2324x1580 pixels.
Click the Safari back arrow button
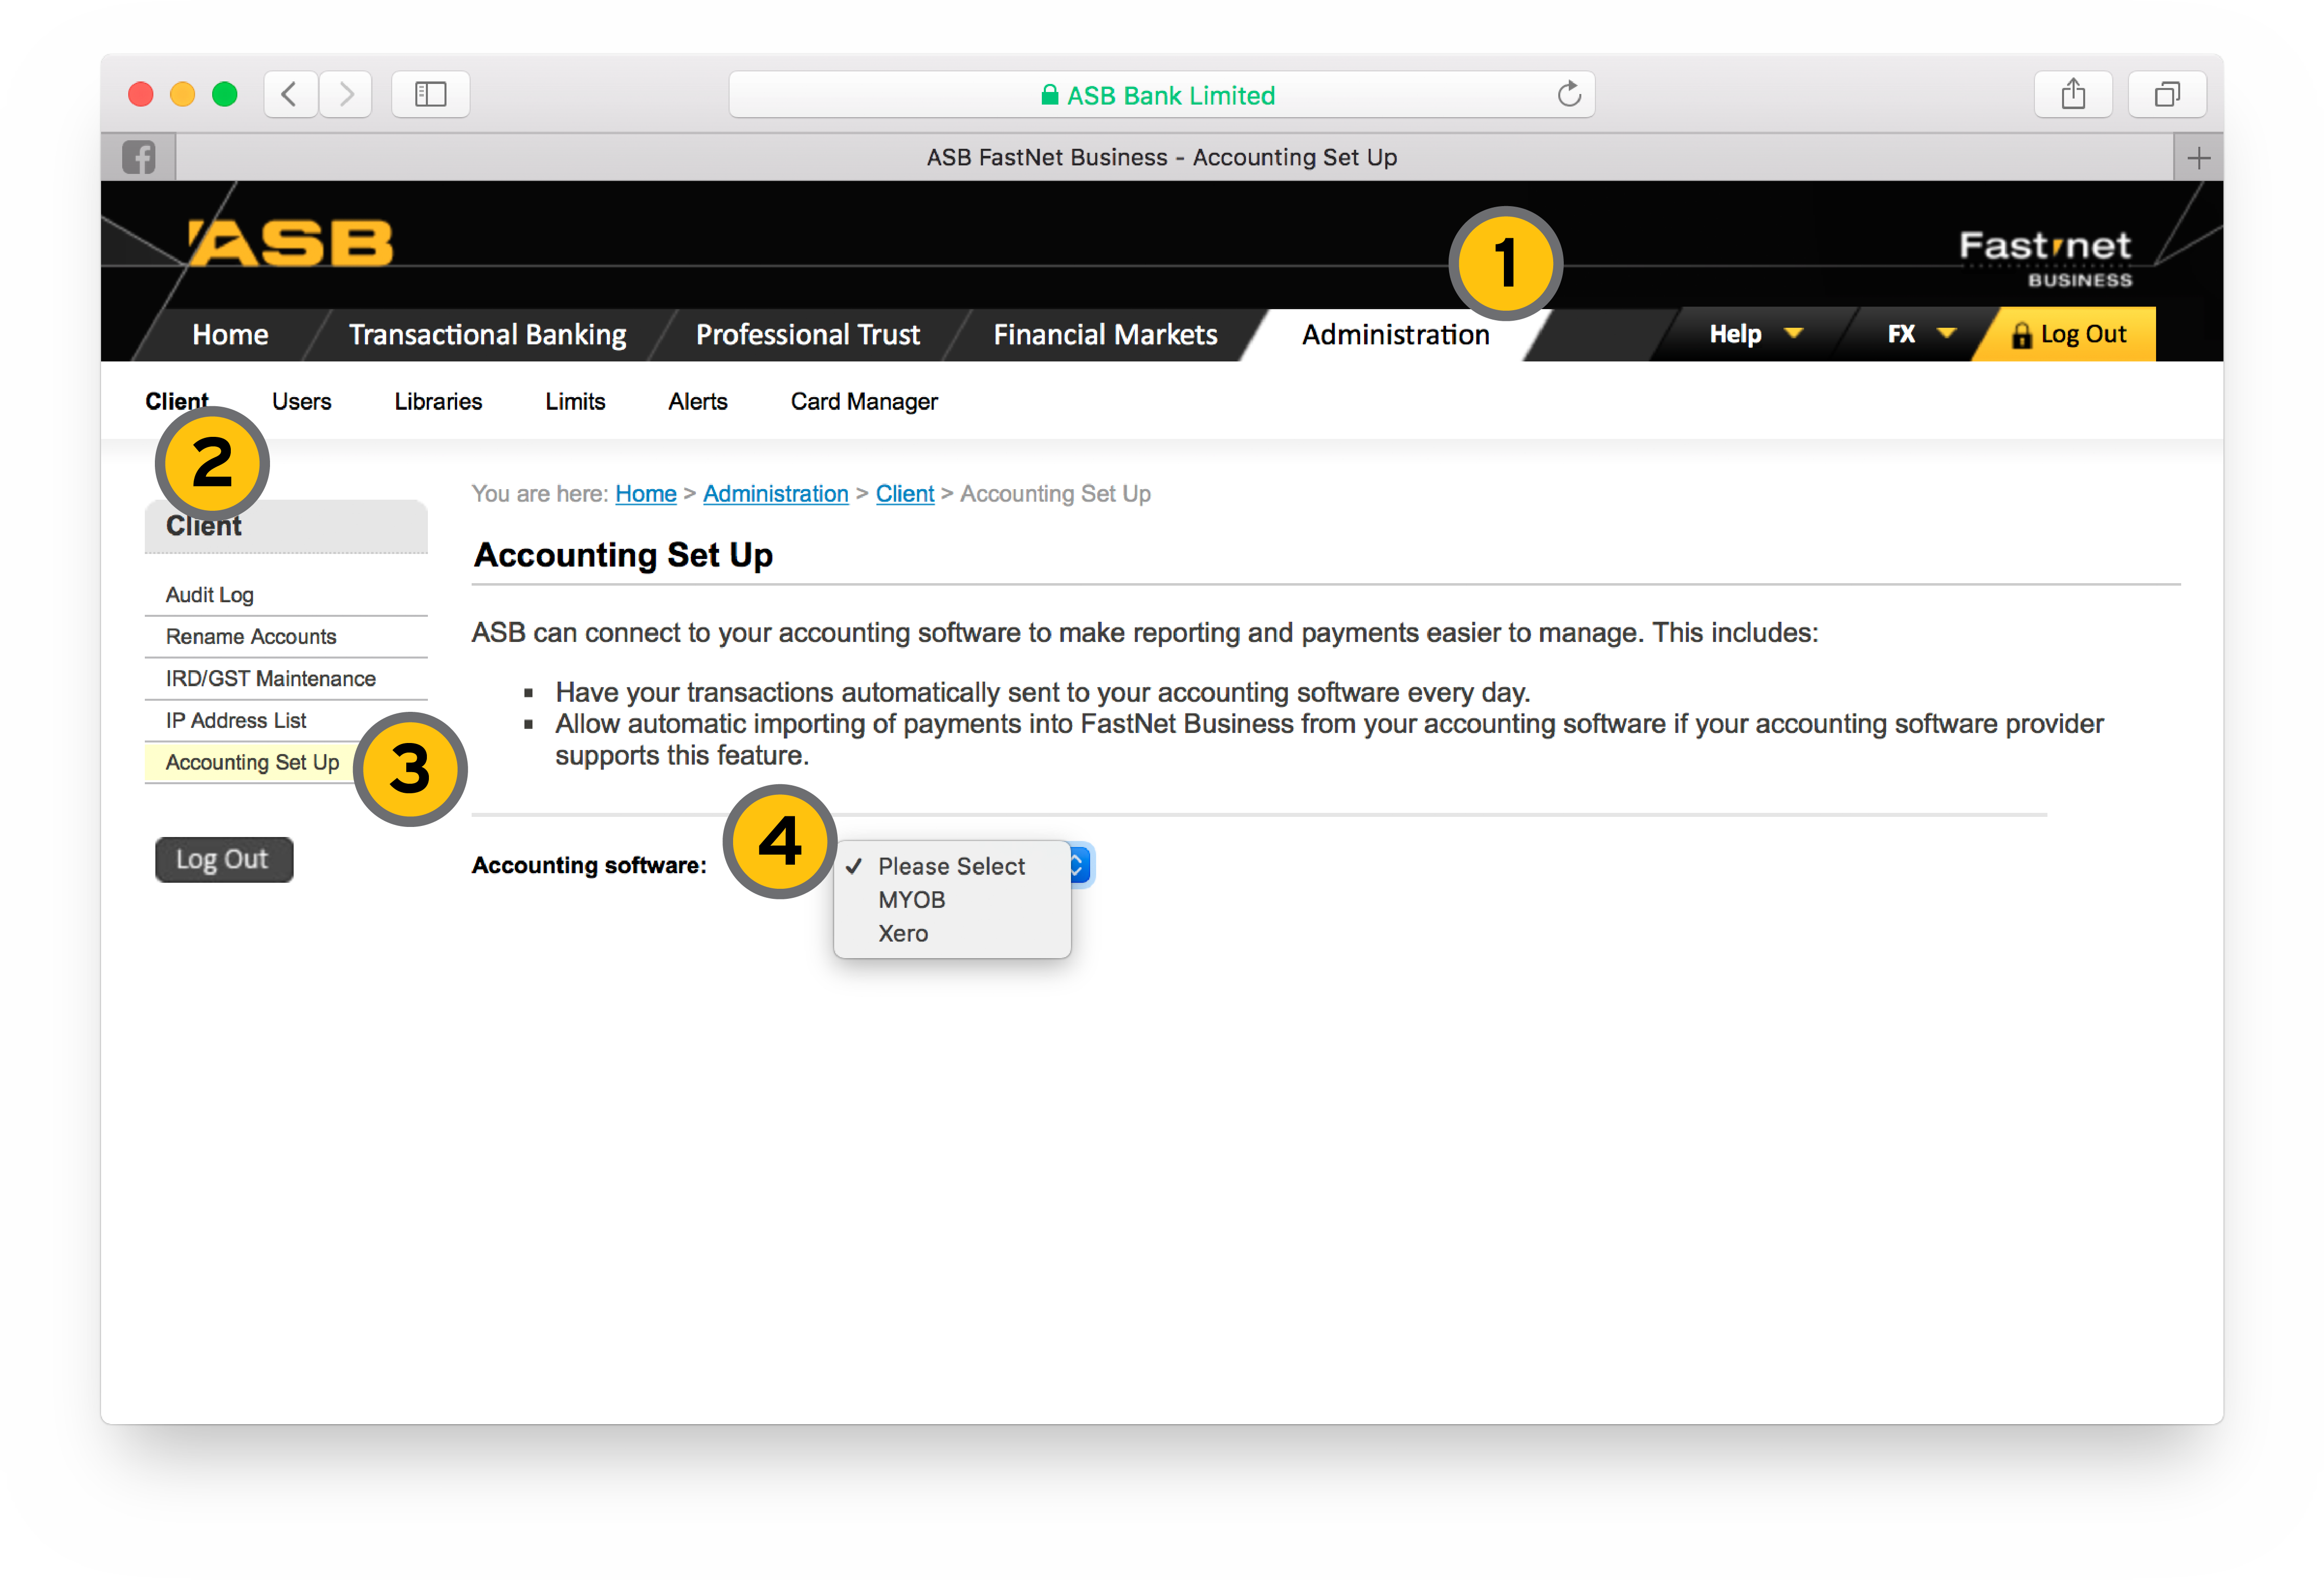[x=290, y=95]
